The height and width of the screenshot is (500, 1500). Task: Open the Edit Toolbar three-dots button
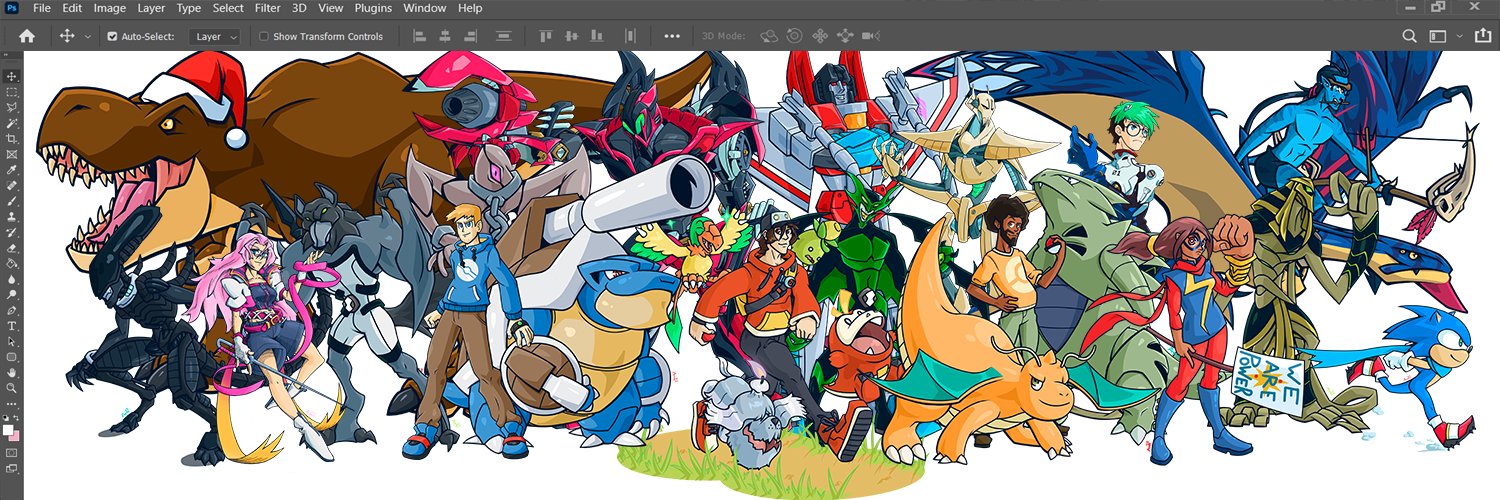(12, 405)
